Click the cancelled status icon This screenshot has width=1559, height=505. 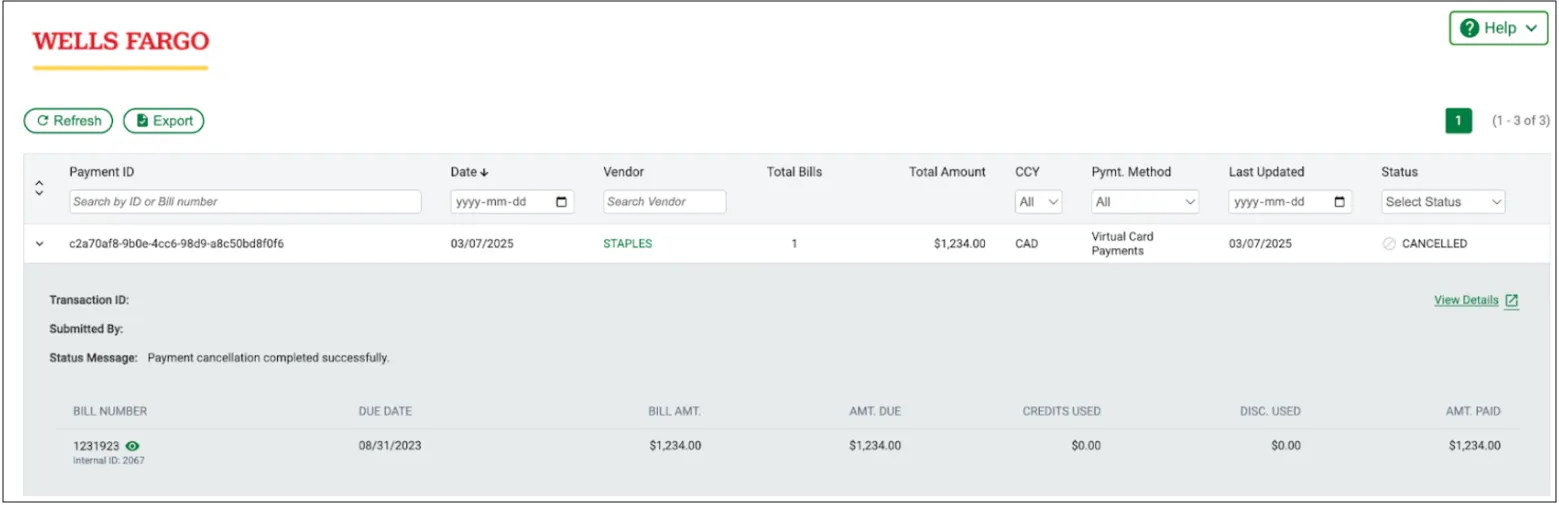pos(1389,243)
